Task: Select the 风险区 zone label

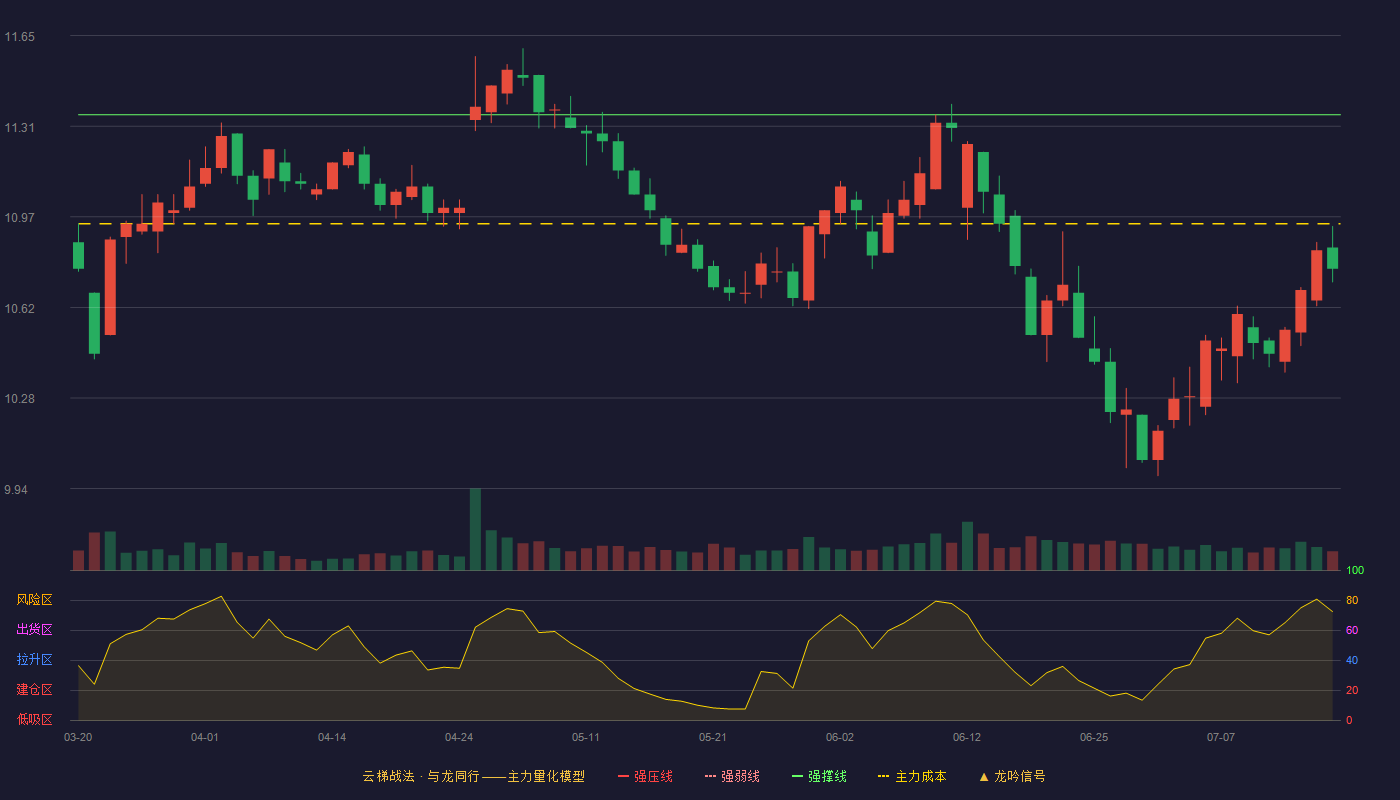Action: (34, 600)
